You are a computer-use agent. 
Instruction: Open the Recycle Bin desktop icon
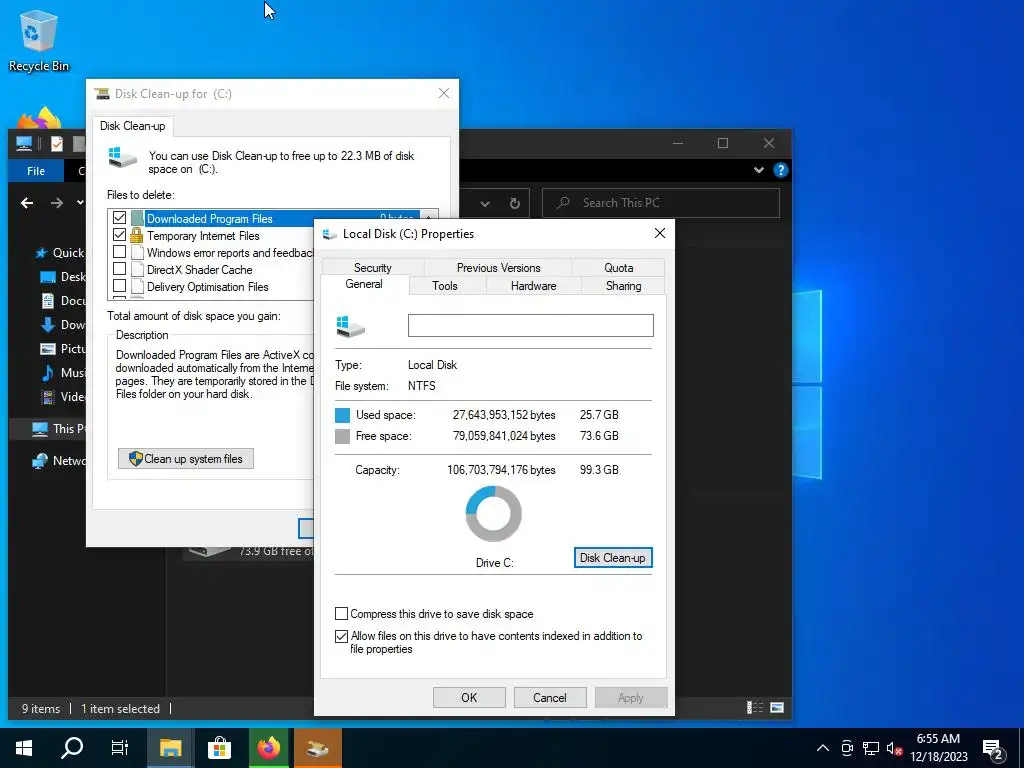38,40
